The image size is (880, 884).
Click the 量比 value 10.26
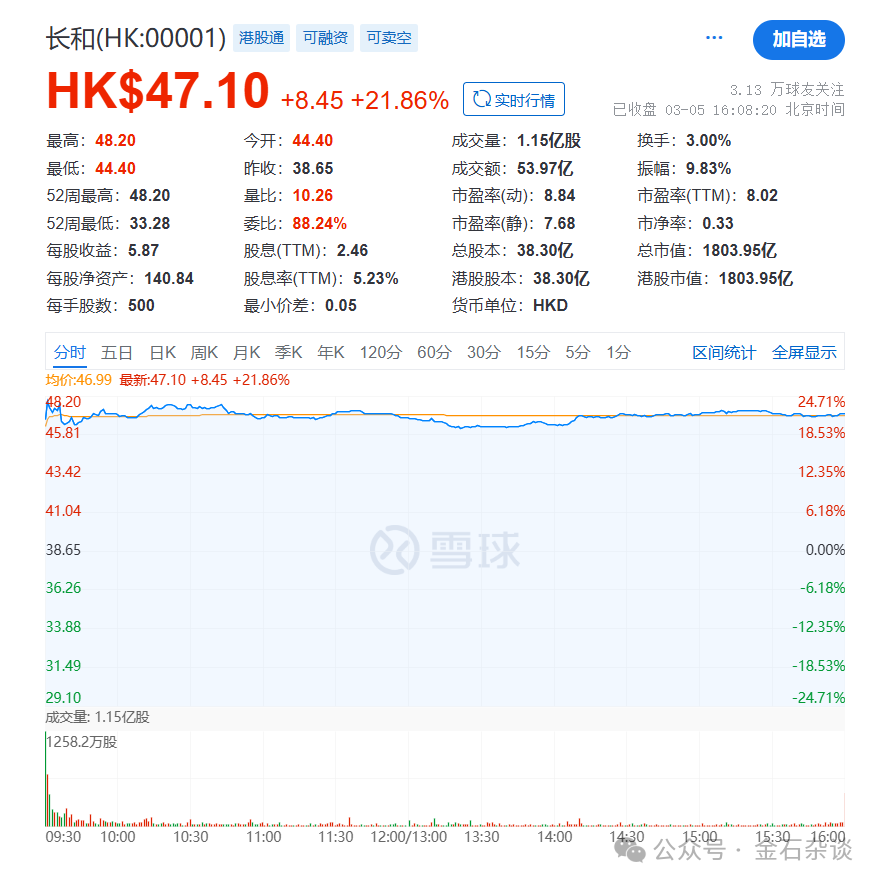313,195
